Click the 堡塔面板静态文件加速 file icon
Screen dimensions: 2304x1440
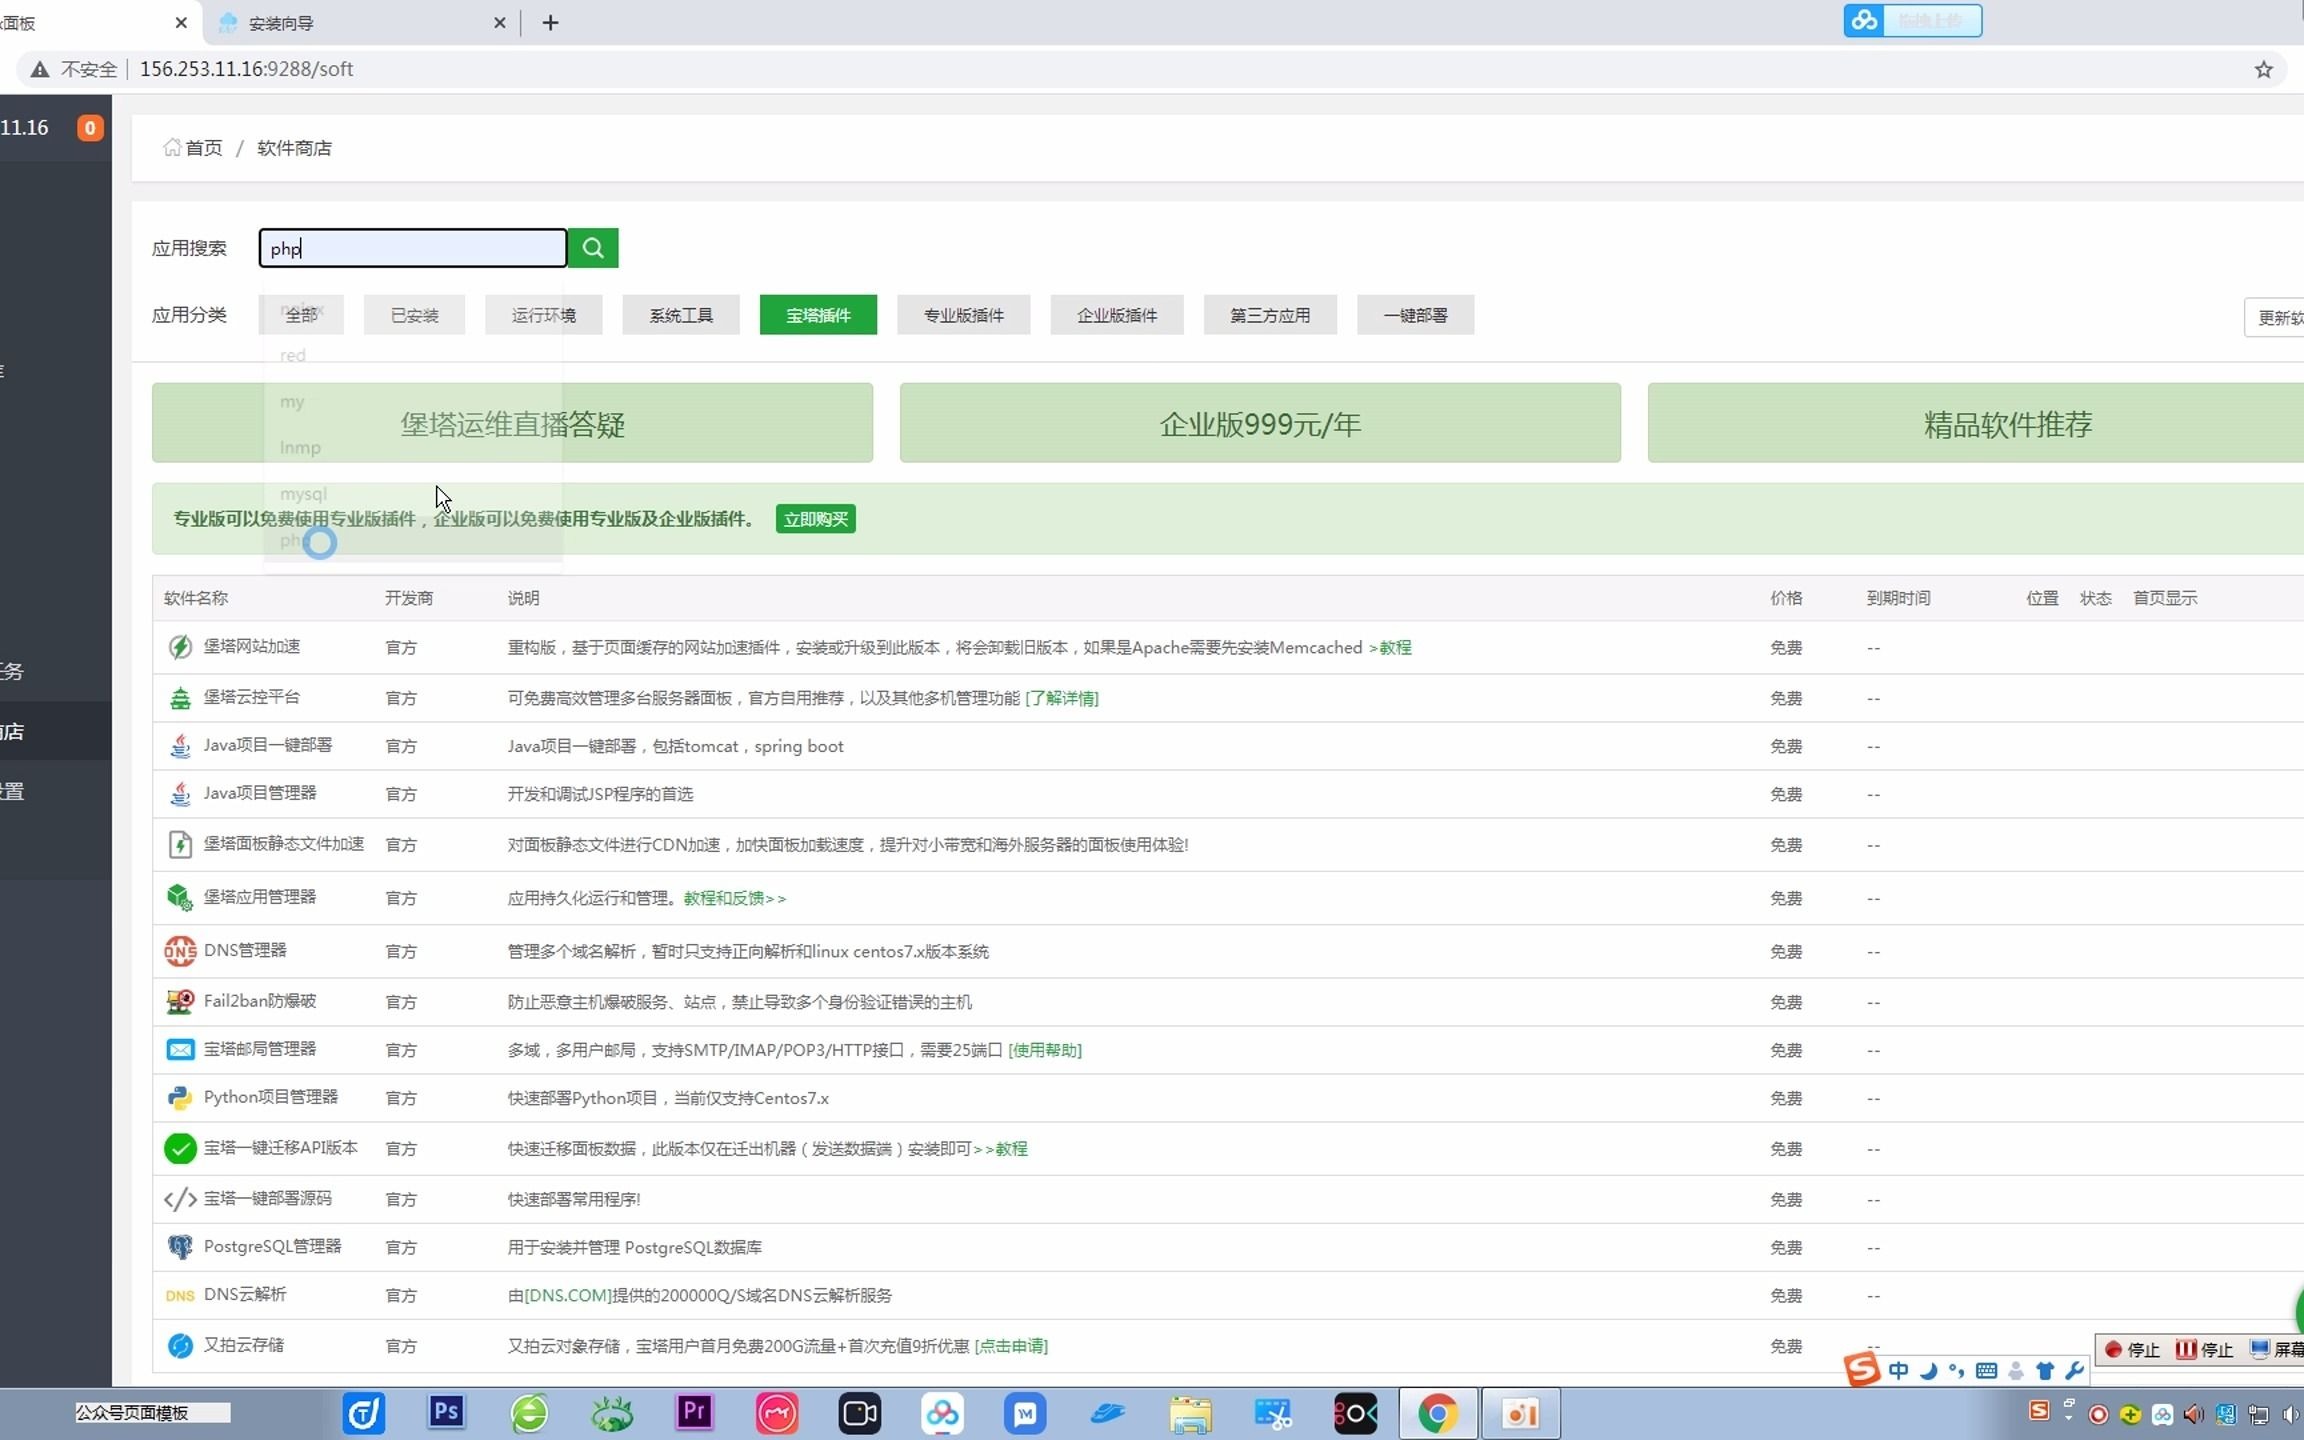point(180,845)
